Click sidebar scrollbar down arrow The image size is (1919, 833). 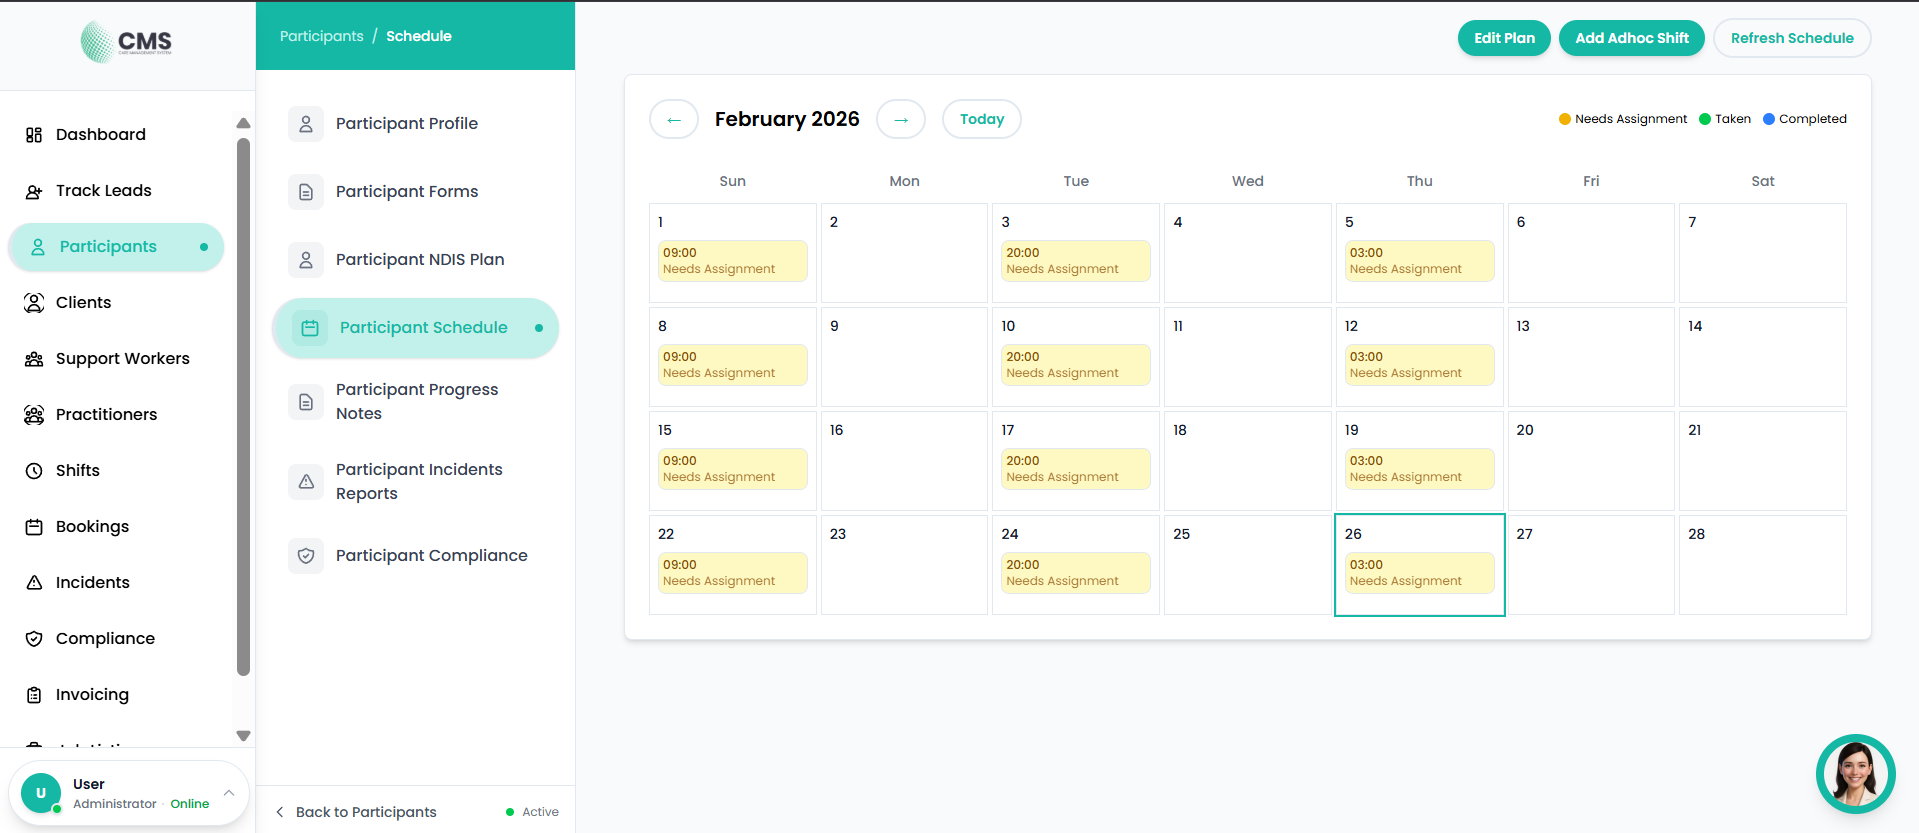[x=243, y=735]
